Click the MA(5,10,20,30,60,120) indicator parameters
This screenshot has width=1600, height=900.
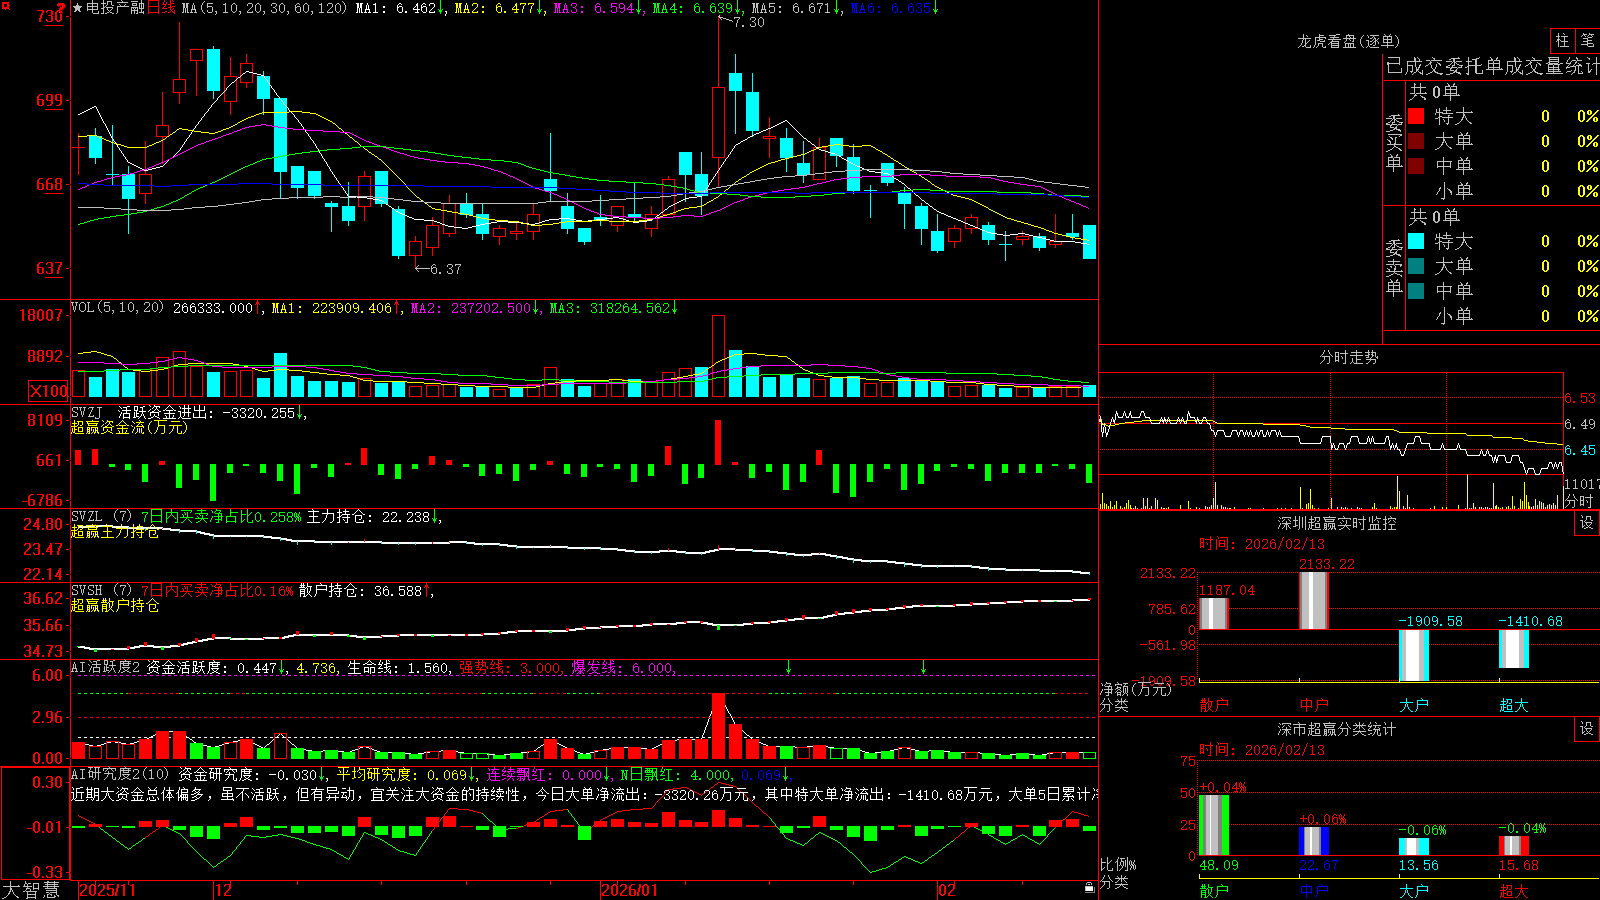[x=264, y=8]
